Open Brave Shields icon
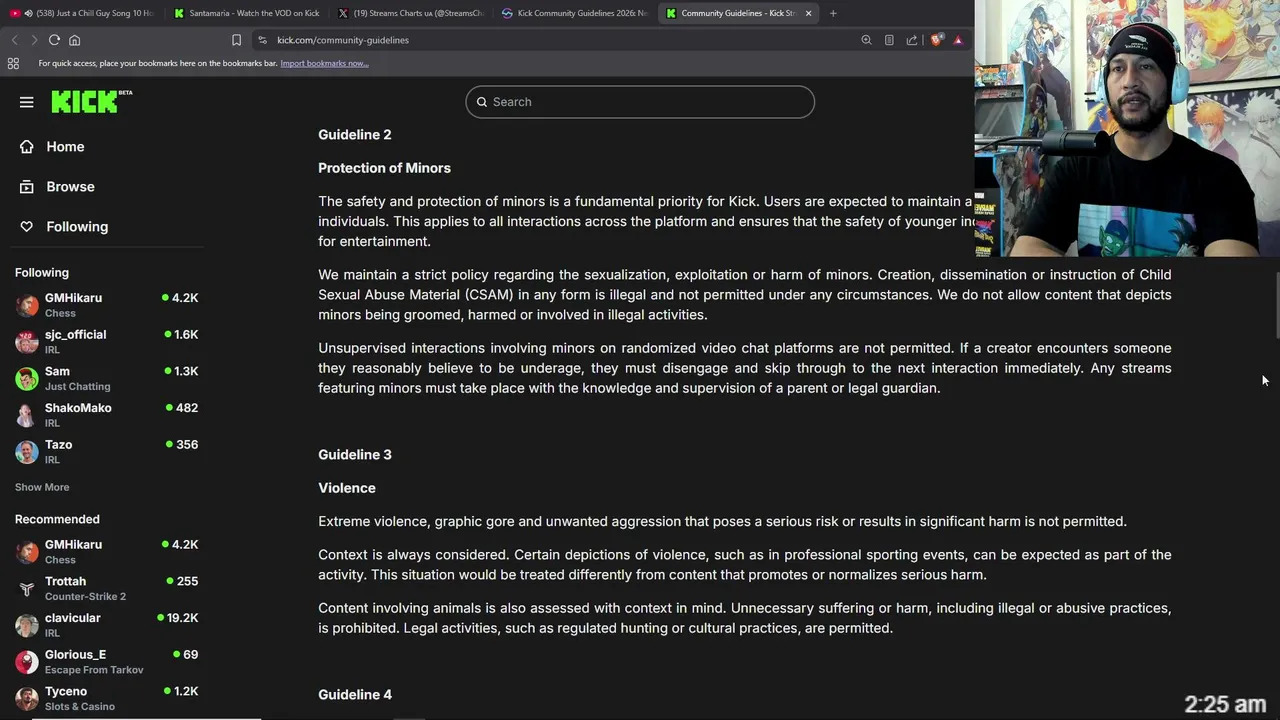The image size is (1280, 720). tap(937, 40)
